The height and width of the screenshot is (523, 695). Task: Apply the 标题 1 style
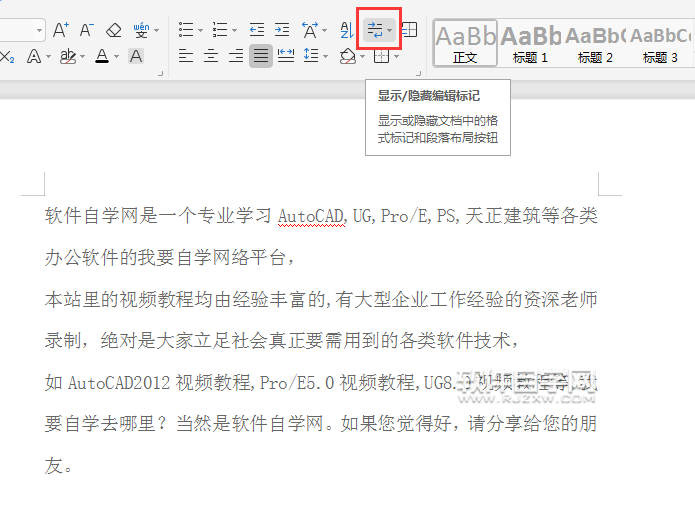pyautogui.click(x=530, y=43)
